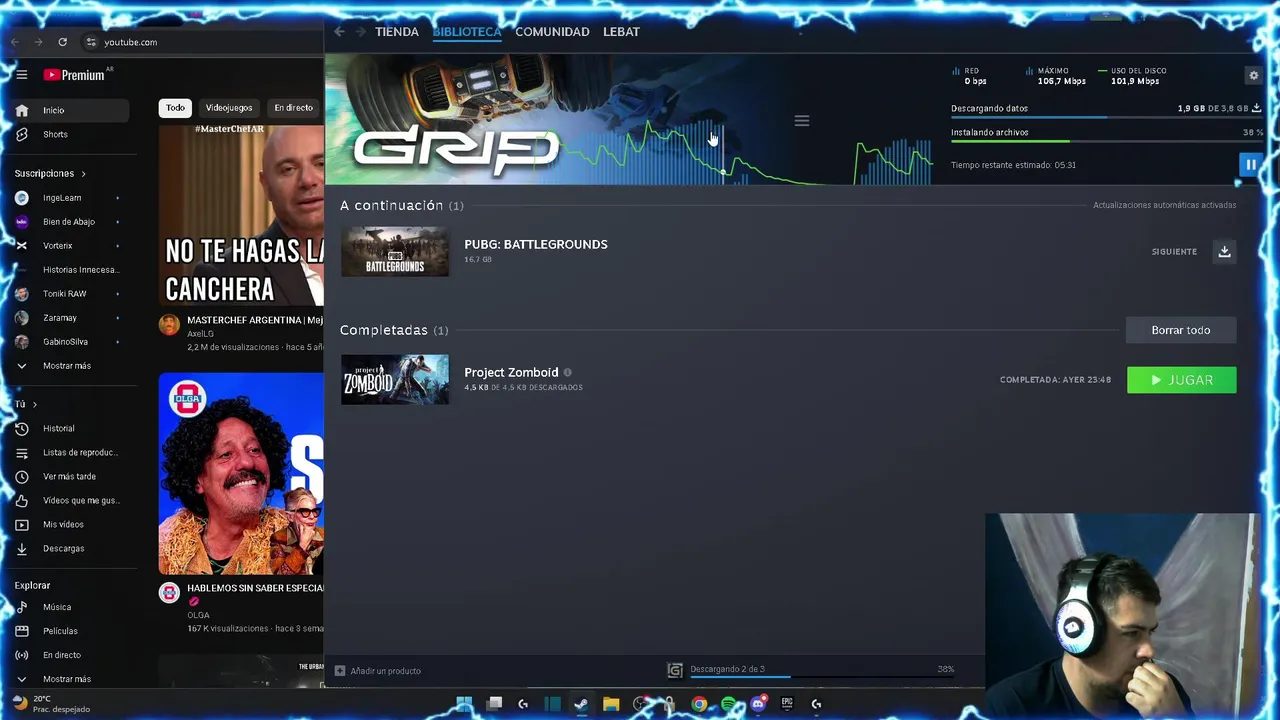The image size is (1280, 720).
Task: Open Películas in the Explorar section
Action: pyautogui.click(x=70, y=631)
